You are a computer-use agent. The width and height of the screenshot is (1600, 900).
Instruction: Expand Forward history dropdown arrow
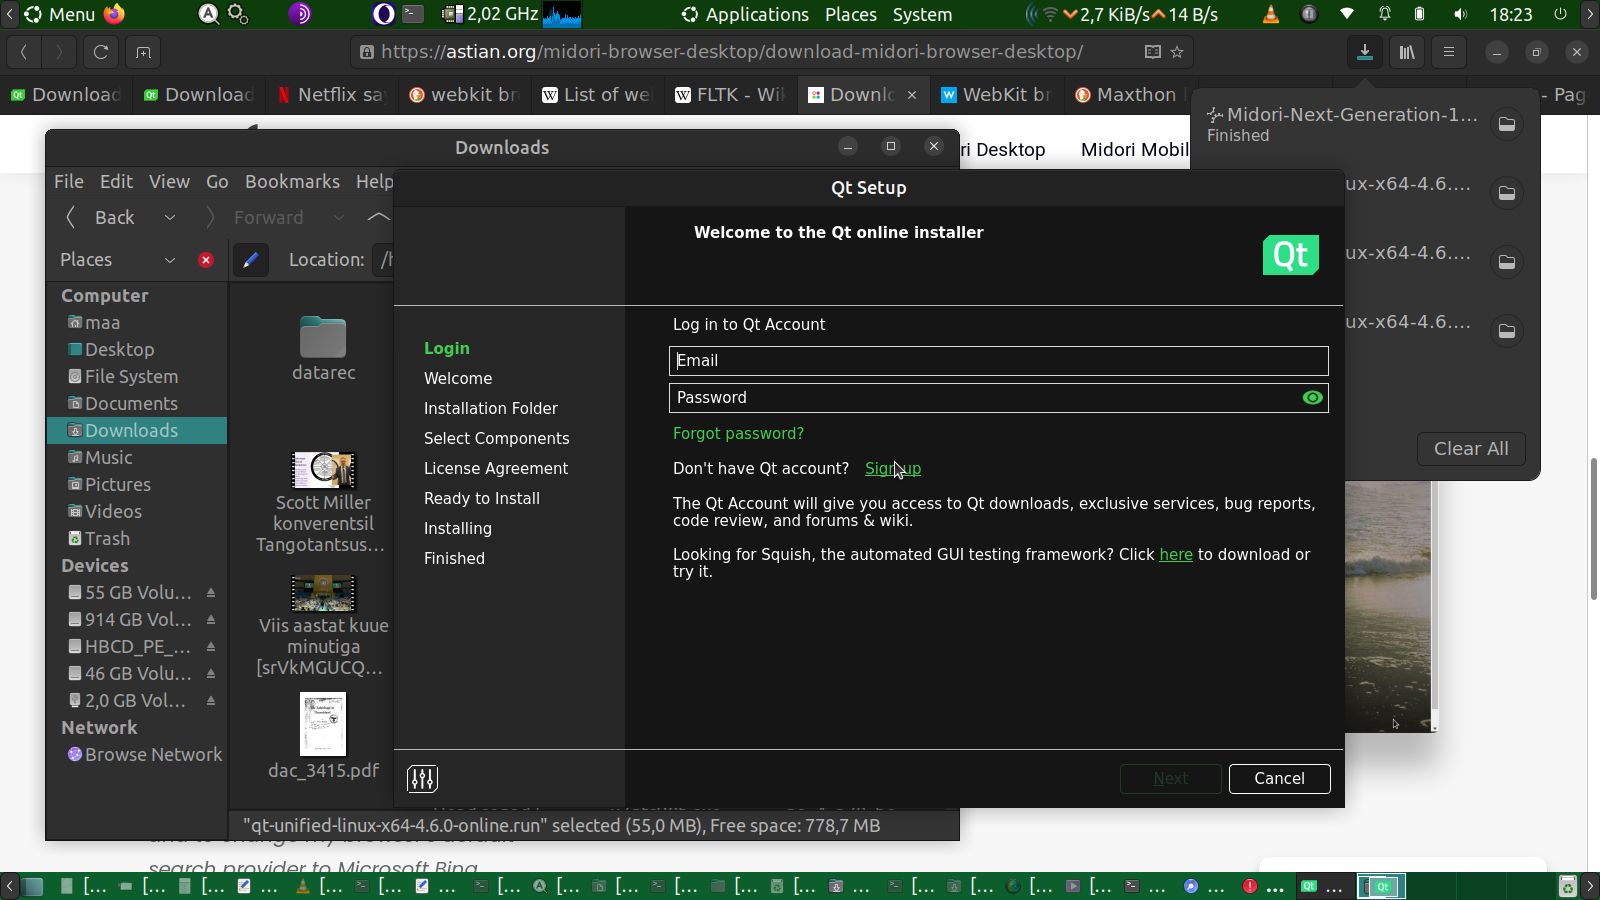[x=339, y=218]
